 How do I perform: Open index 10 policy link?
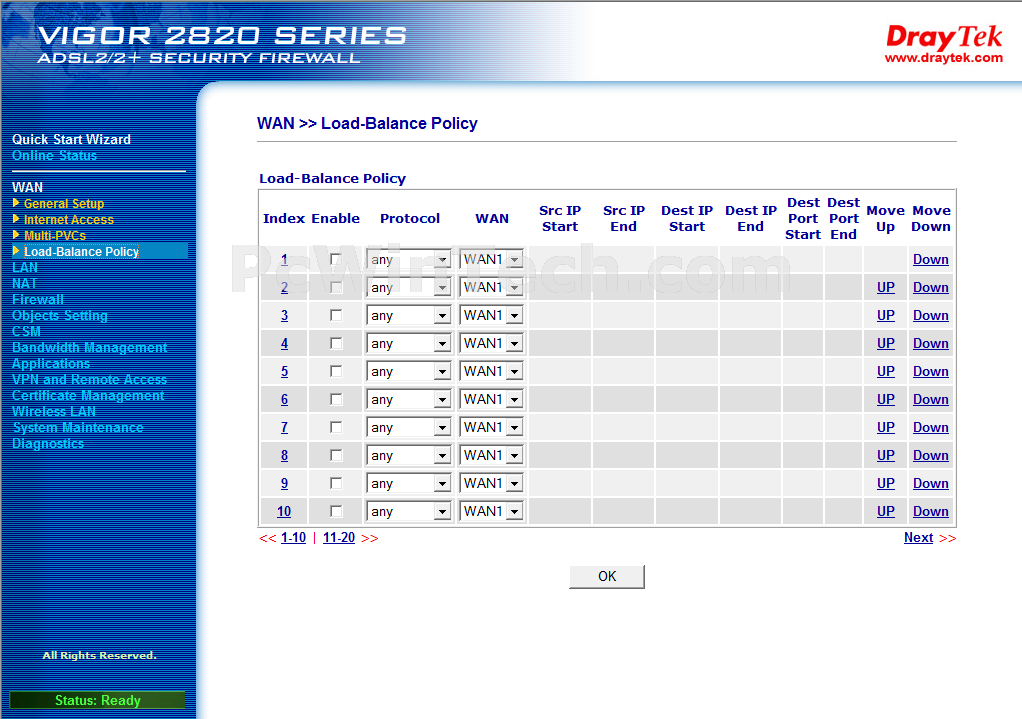pyautogui.click(x=284, y=512)
